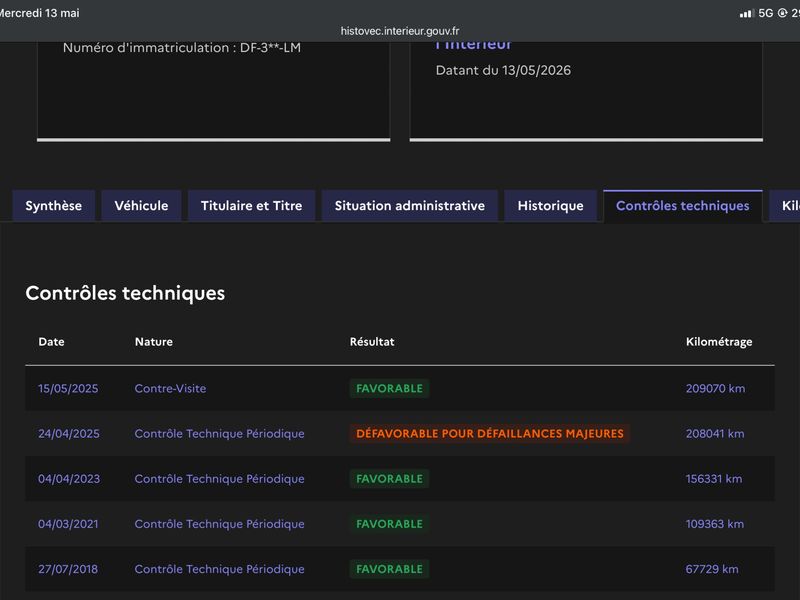Image resolution: width=800 pixels, height=600 pixels.
Task: Tap the 5G network indicator
Action: [x=765, y=13]
